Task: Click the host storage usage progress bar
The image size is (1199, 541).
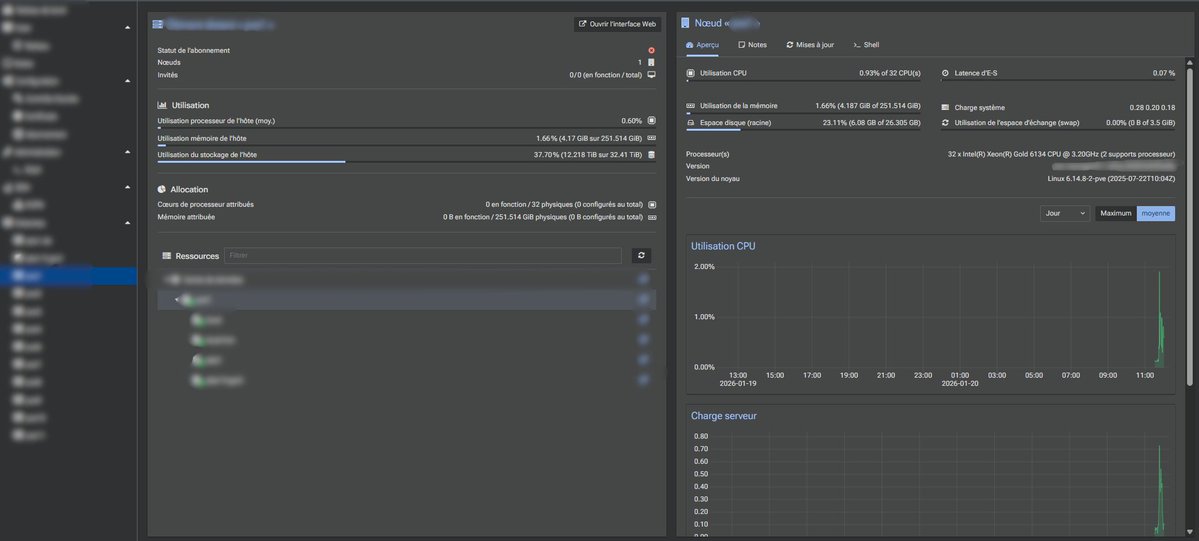Action: (x=407, y=161)
